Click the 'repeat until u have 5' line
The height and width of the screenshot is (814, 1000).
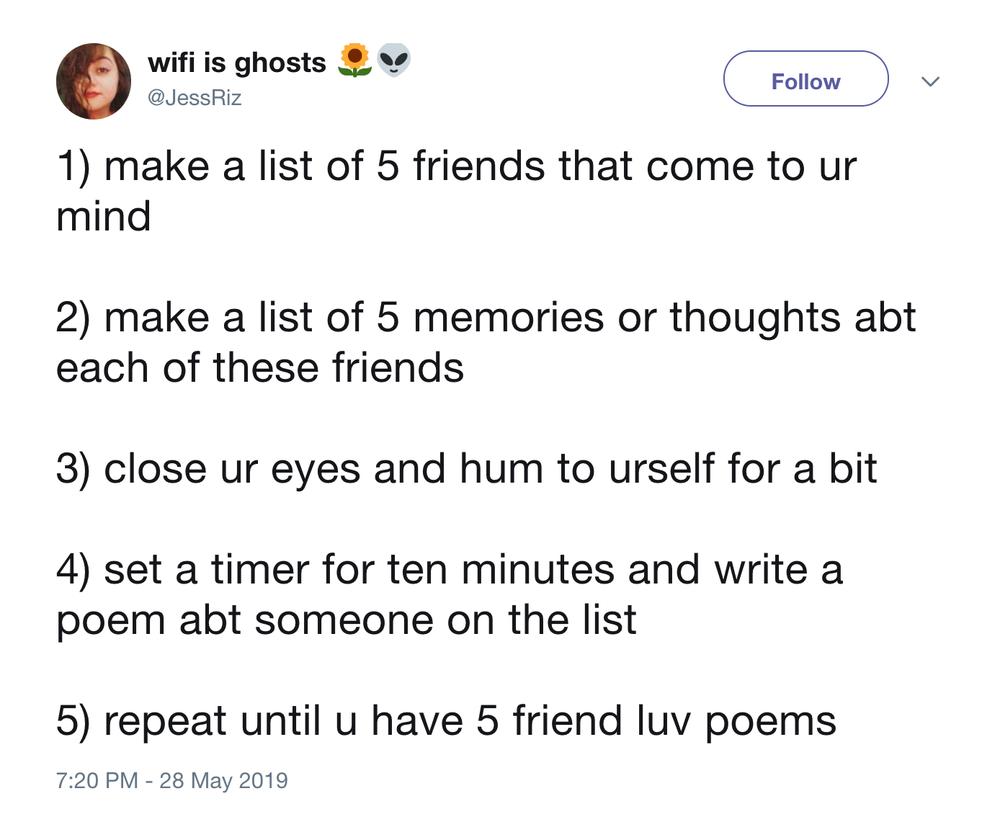point(446,720)
